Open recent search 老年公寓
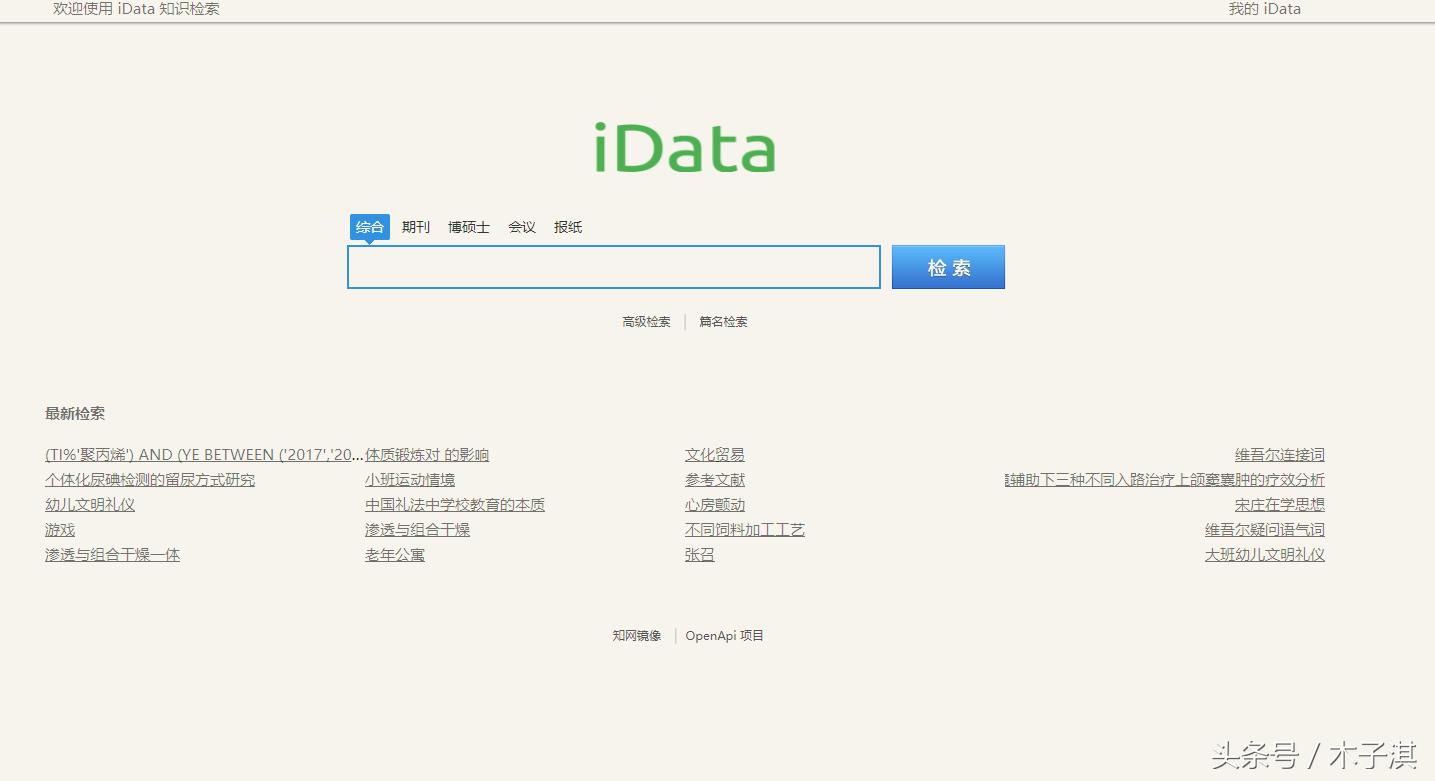Viewport: 1435px width, 781px height. coord(394,554)
